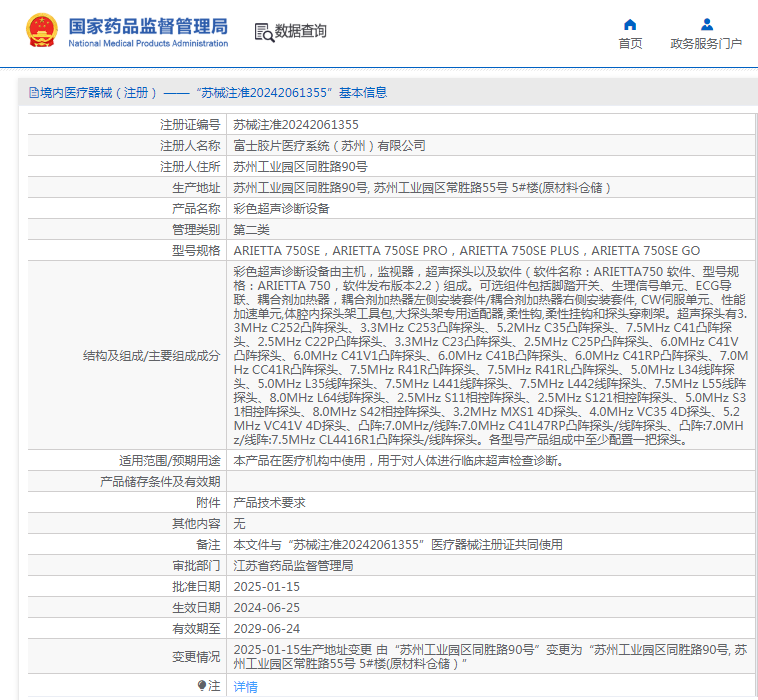Click the 国家药品监督管理局 site title

coord(148,26)
